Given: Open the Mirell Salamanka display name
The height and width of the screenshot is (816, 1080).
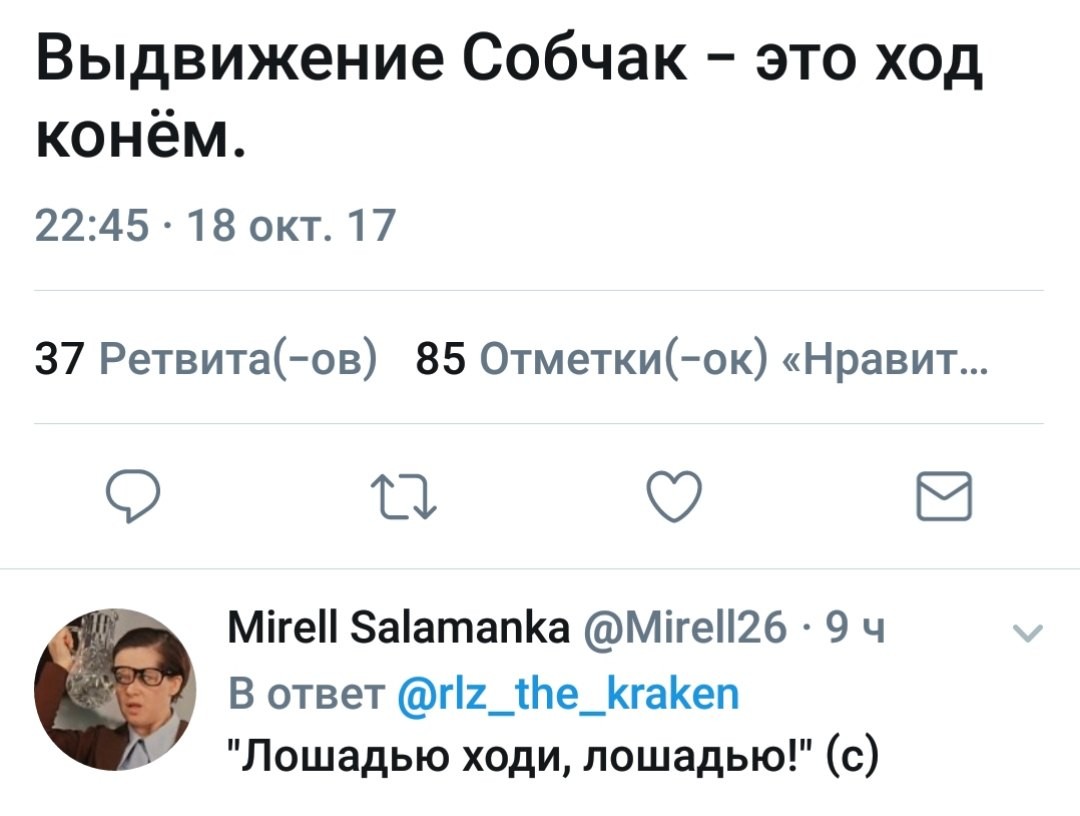Looking at the screenshot, I should [397, 632].
